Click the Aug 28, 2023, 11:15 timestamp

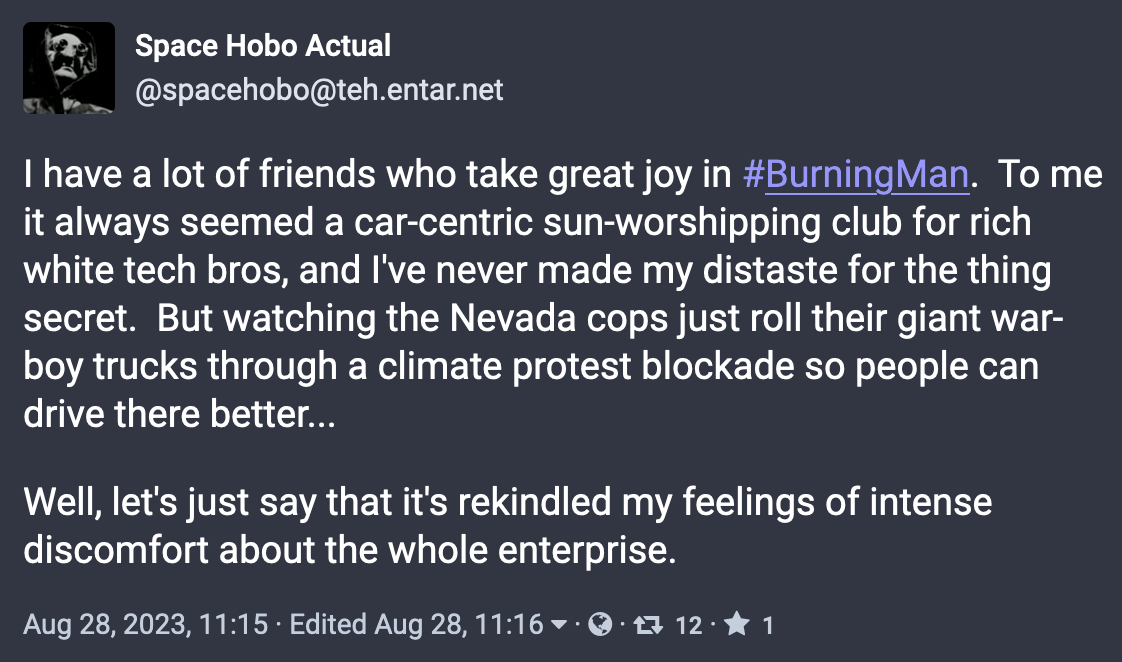point(146,626)
